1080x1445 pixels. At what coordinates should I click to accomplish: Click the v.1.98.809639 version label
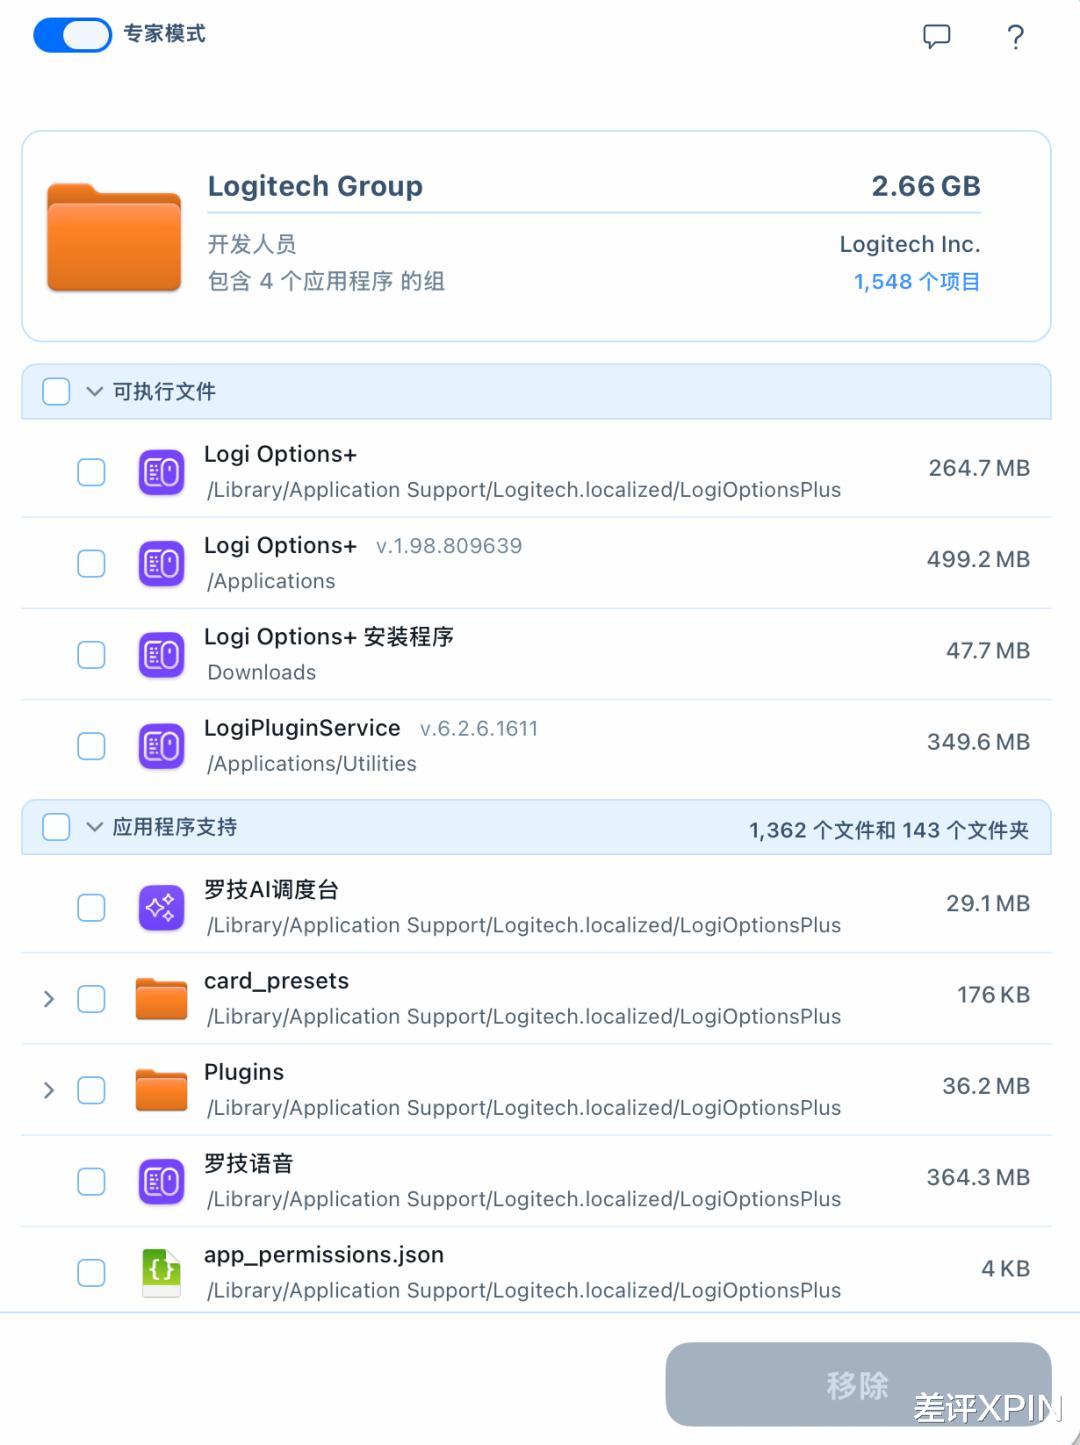point(449,546)
